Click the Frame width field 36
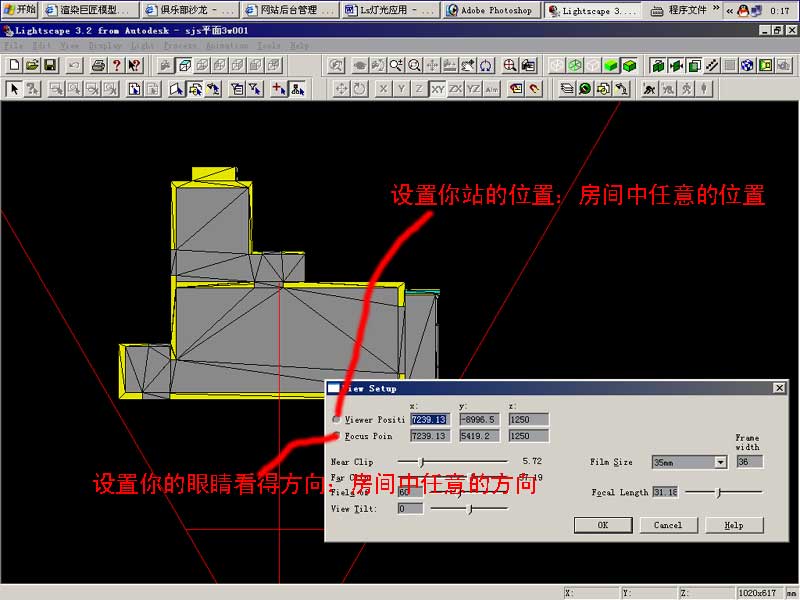 (750, 462)
